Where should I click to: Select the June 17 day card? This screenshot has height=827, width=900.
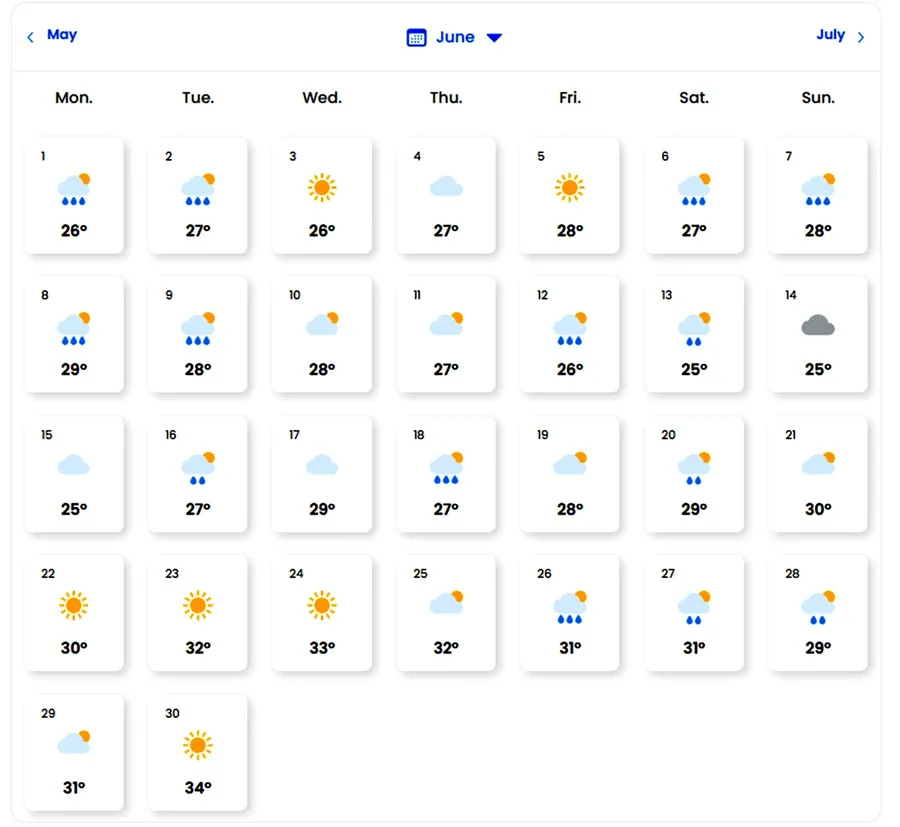[x=322, y=474]
